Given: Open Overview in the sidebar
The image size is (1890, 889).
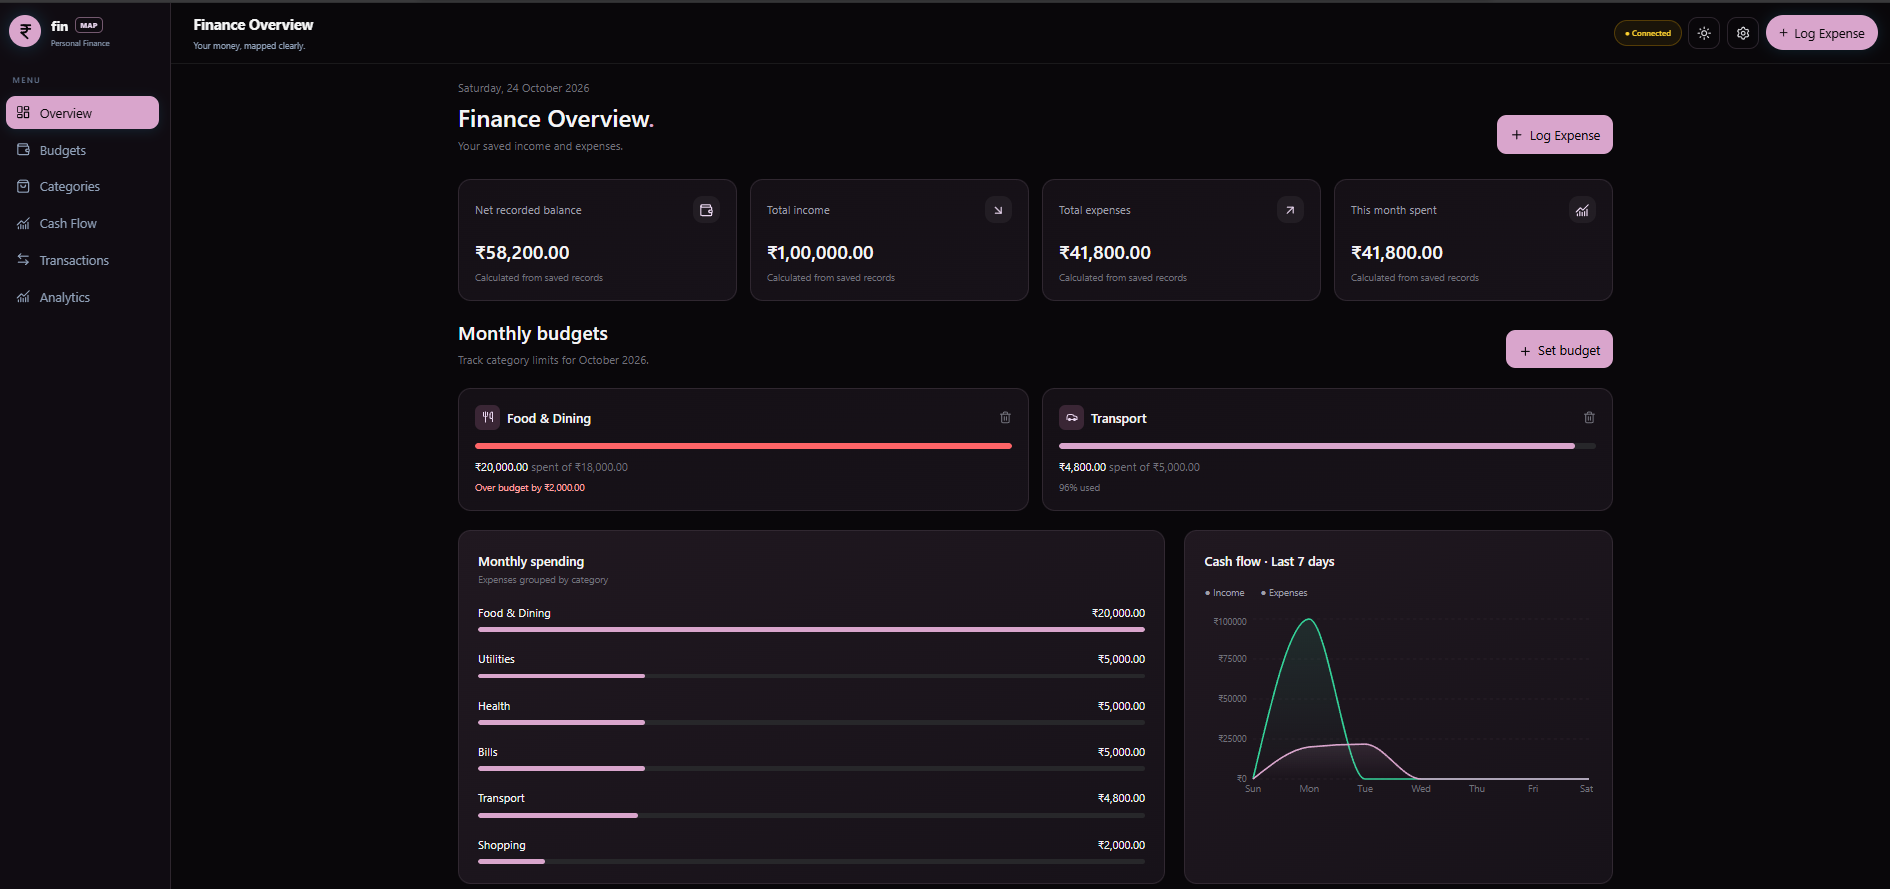Looking at the screenshot, I should [82, 113].
